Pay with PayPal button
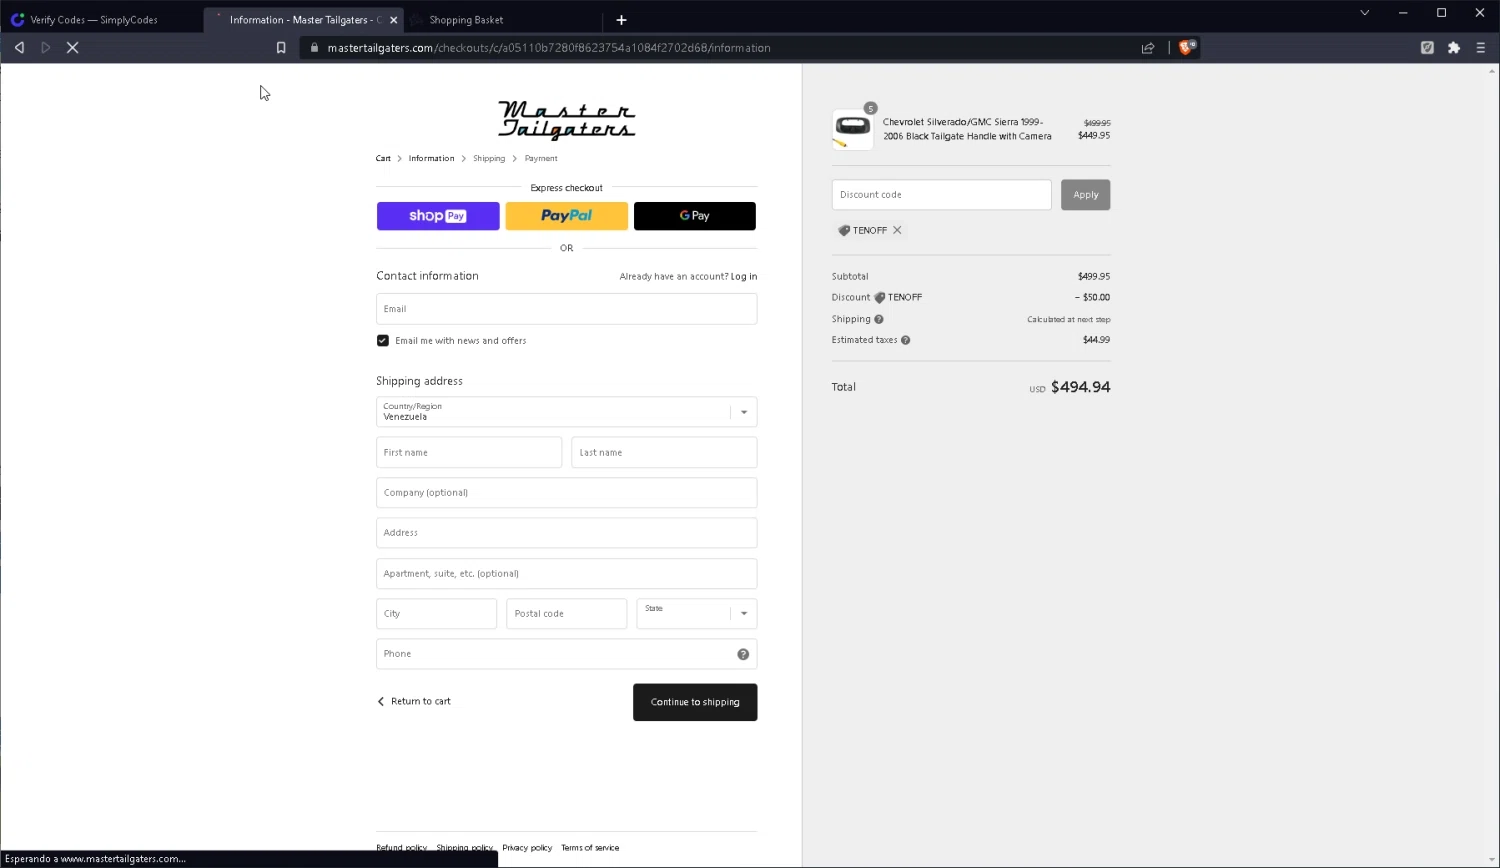The height and width of the screenshot is (868, 1500). pos(566,216)
